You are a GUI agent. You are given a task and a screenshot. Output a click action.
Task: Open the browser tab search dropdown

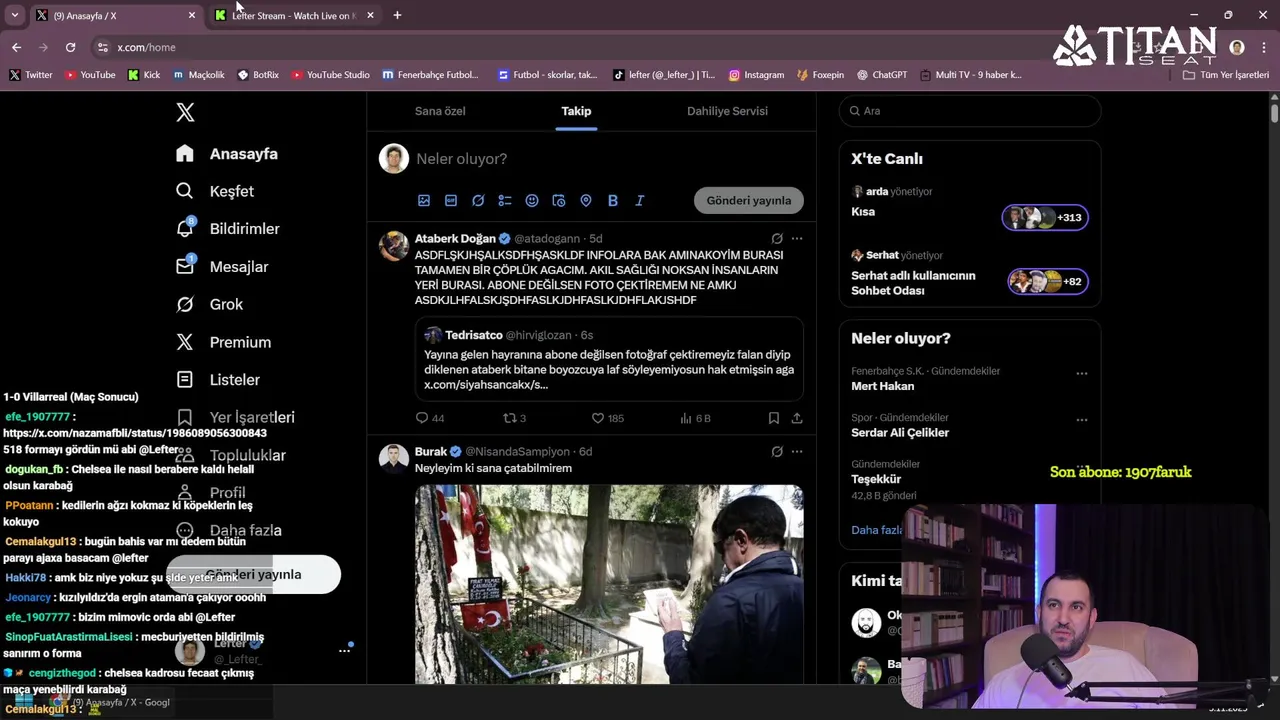15,15
